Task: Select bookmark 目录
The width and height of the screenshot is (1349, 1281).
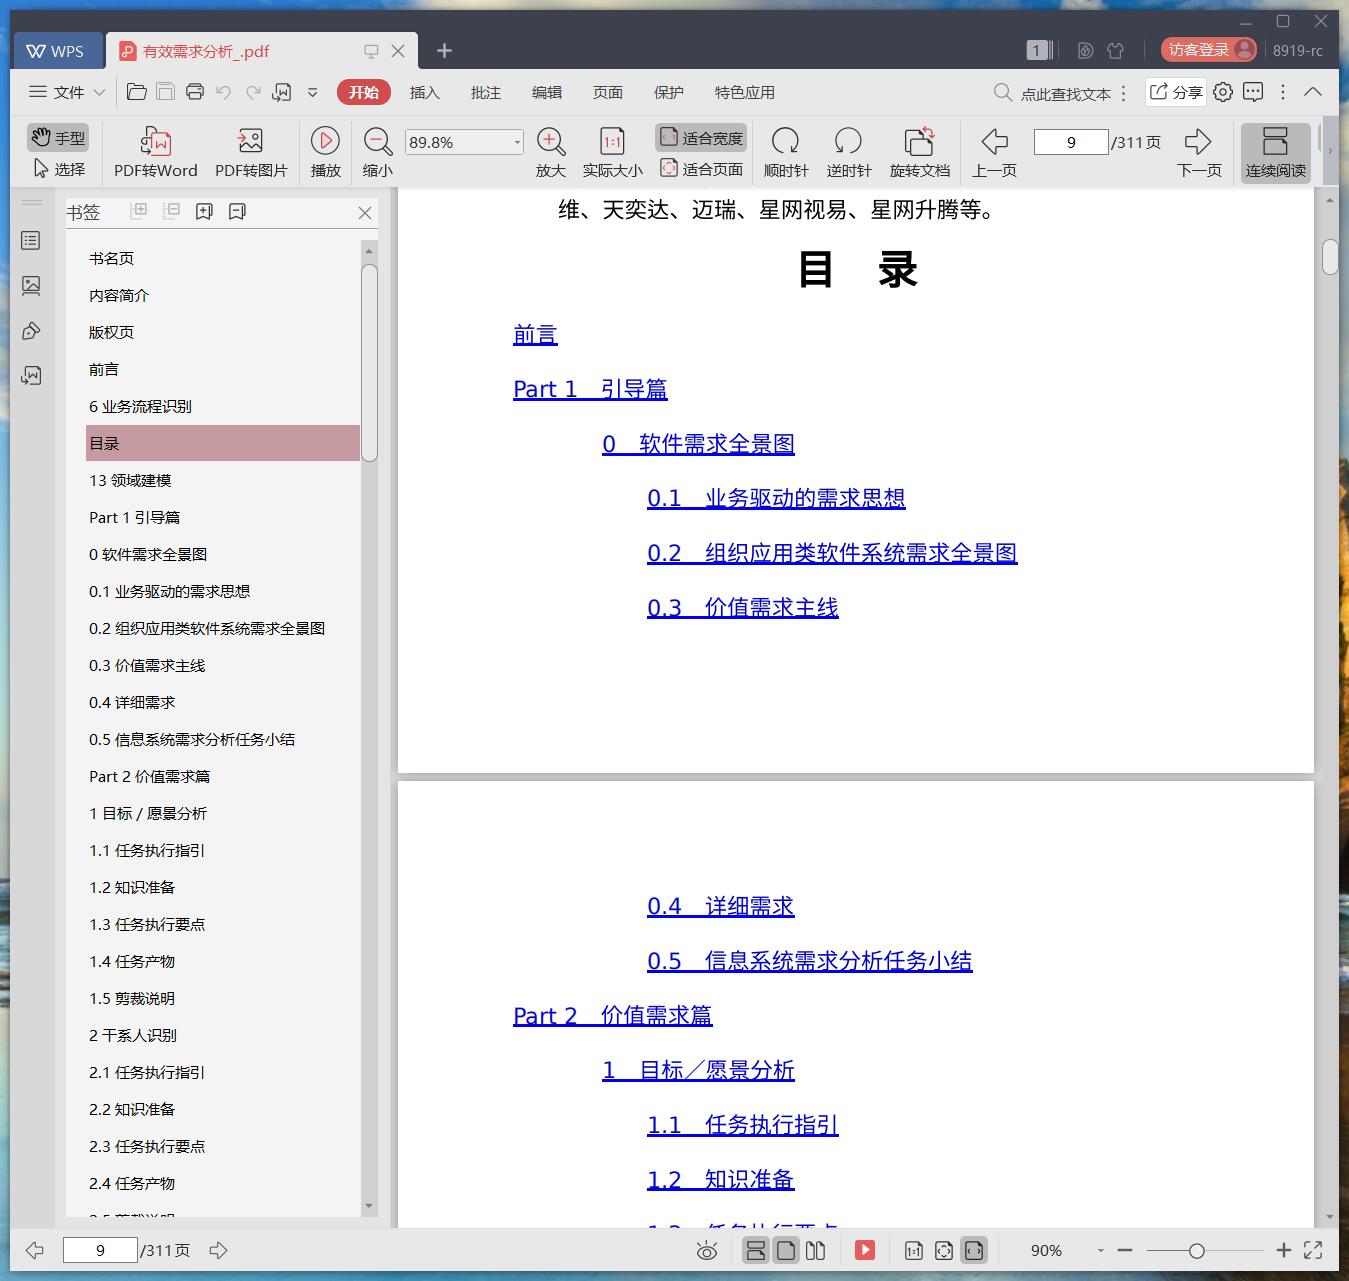Action: (x=222, y=443)
